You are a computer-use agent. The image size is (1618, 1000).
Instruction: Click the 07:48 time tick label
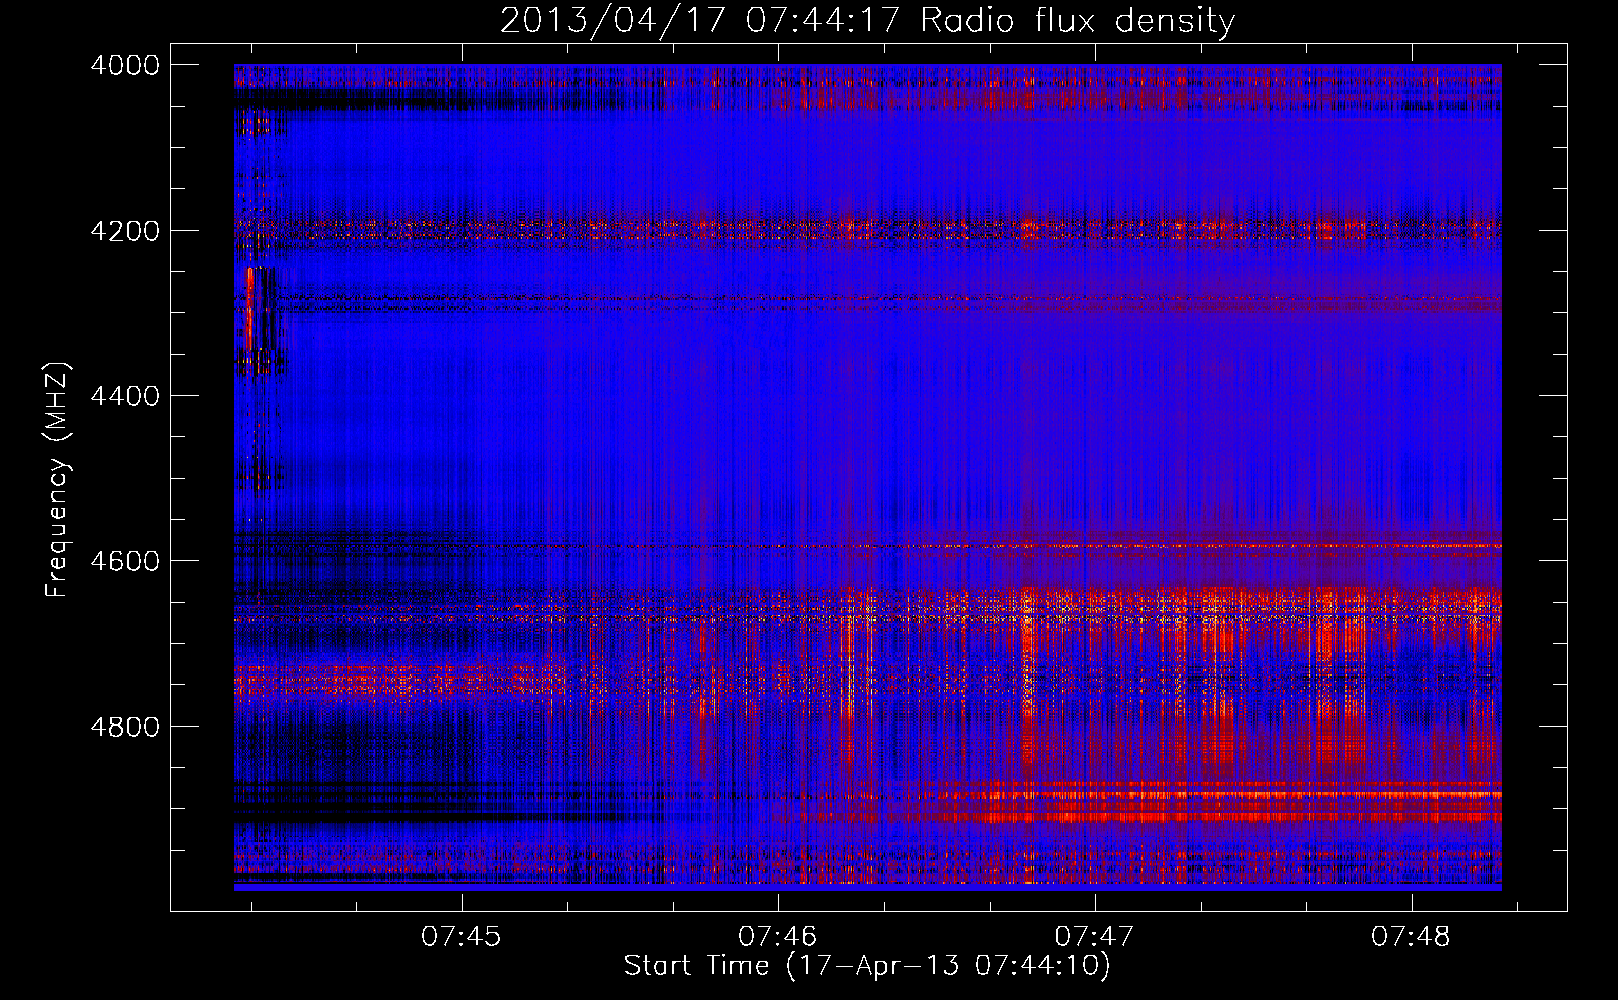tap(1411, 937)
